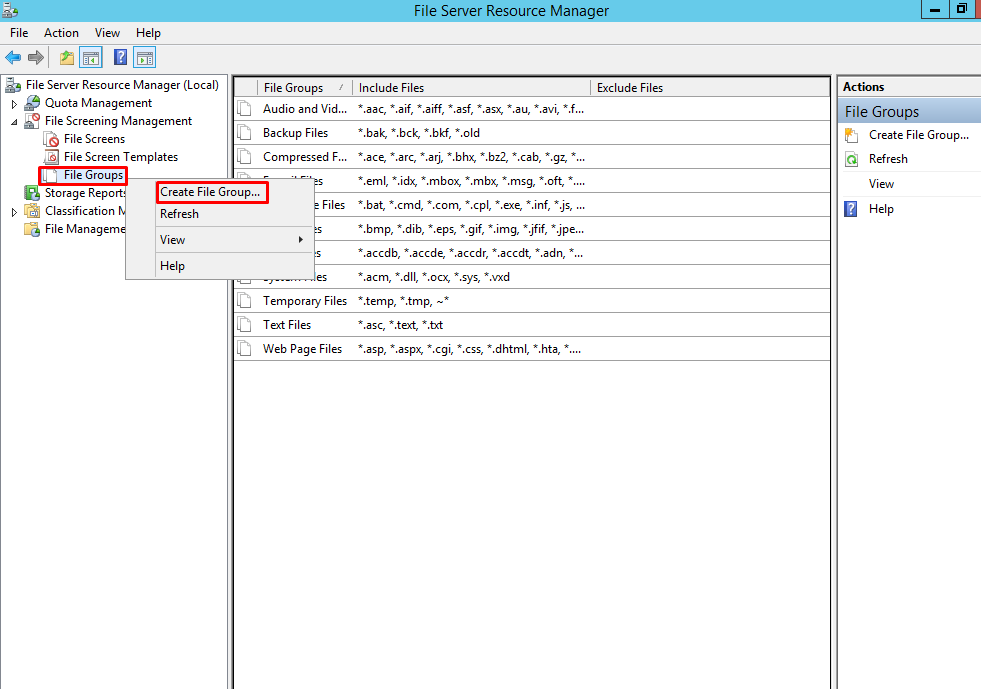Click the Back arrow toolbar icon
Screen dimensions: 981x690
[13, 58]
